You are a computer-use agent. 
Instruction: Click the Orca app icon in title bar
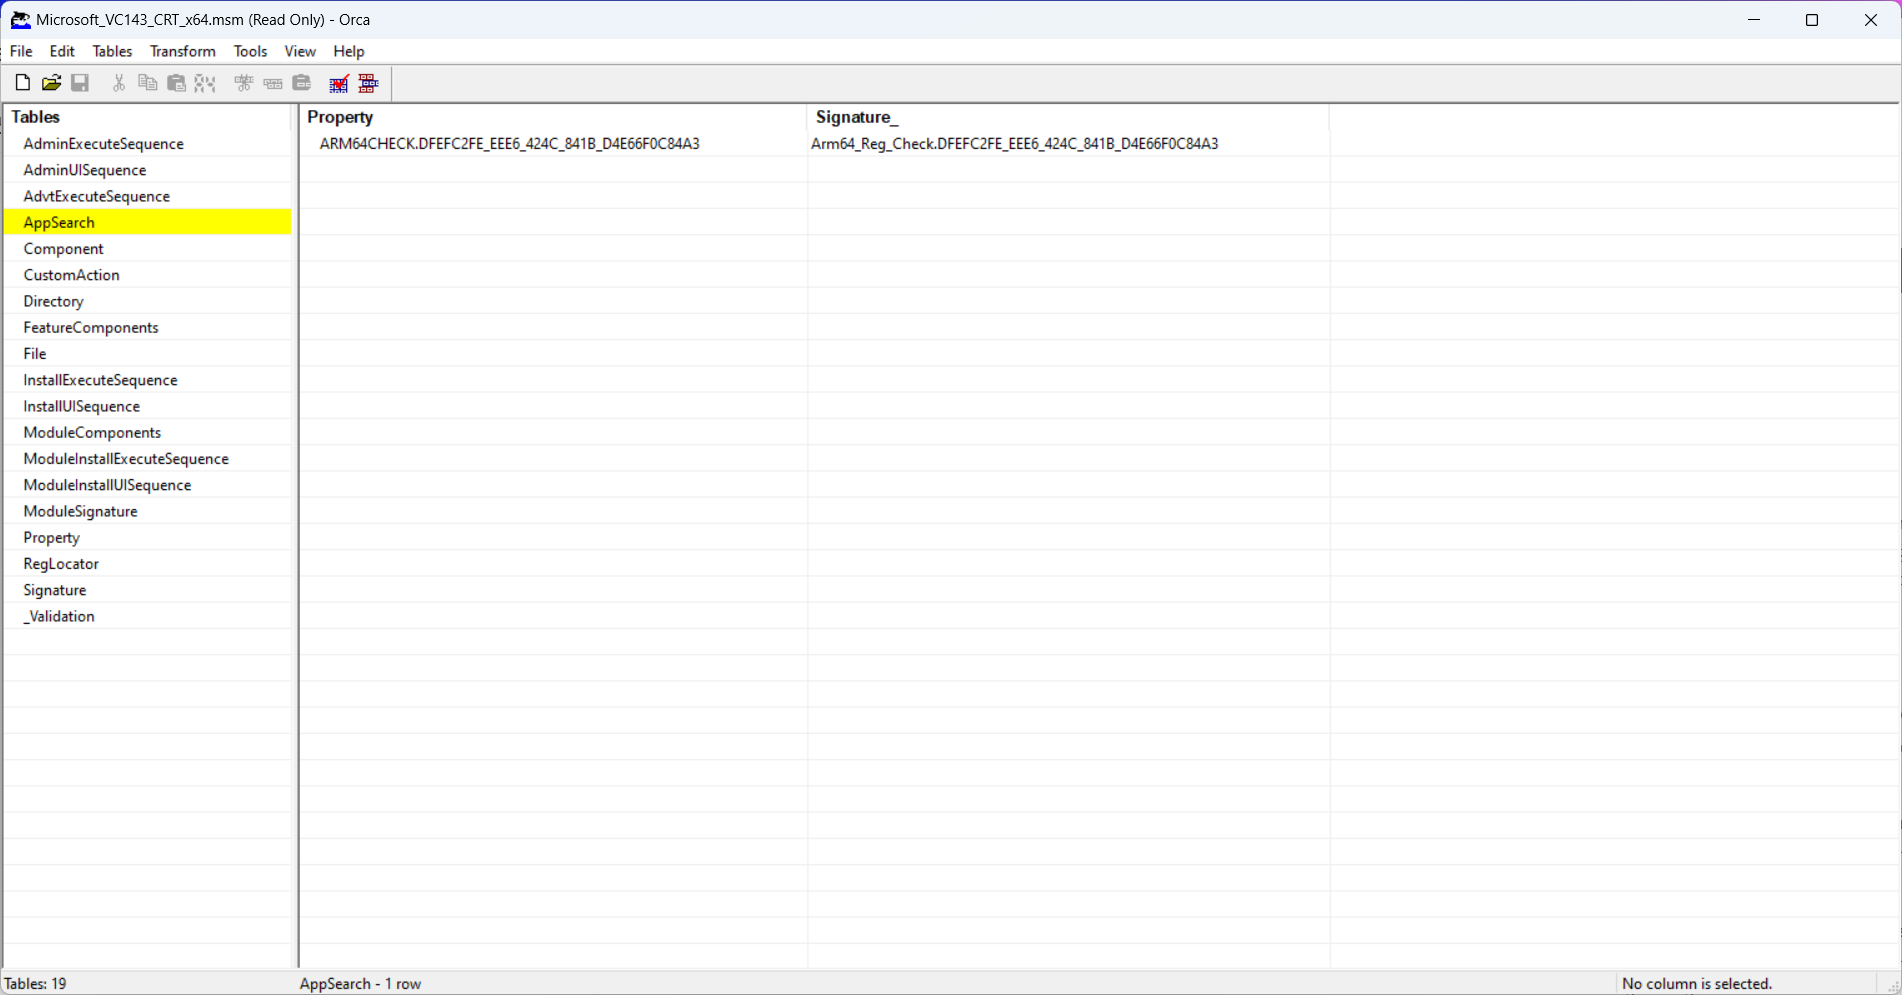point(20,19)
